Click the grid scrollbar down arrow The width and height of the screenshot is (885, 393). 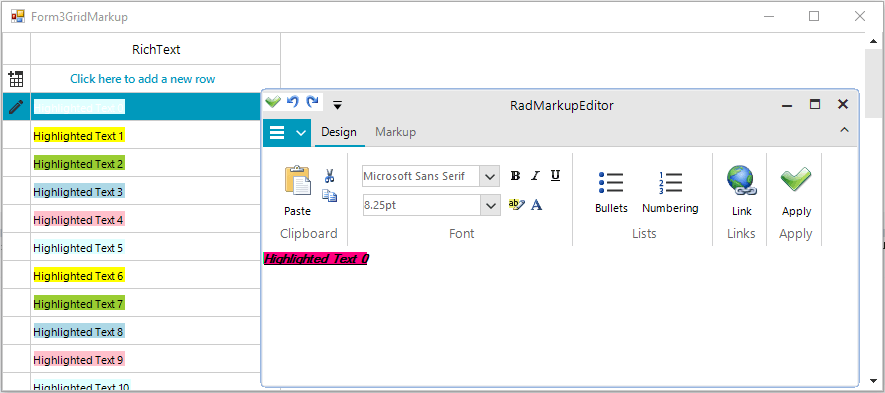coord(874,381)
